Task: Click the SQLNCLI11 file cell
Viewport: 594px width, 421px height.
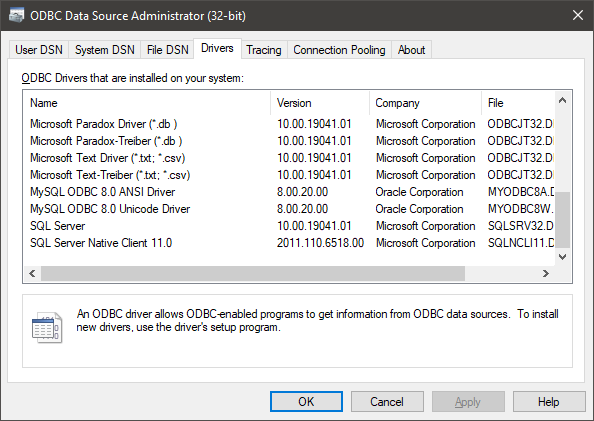Action: pos(521,243)
